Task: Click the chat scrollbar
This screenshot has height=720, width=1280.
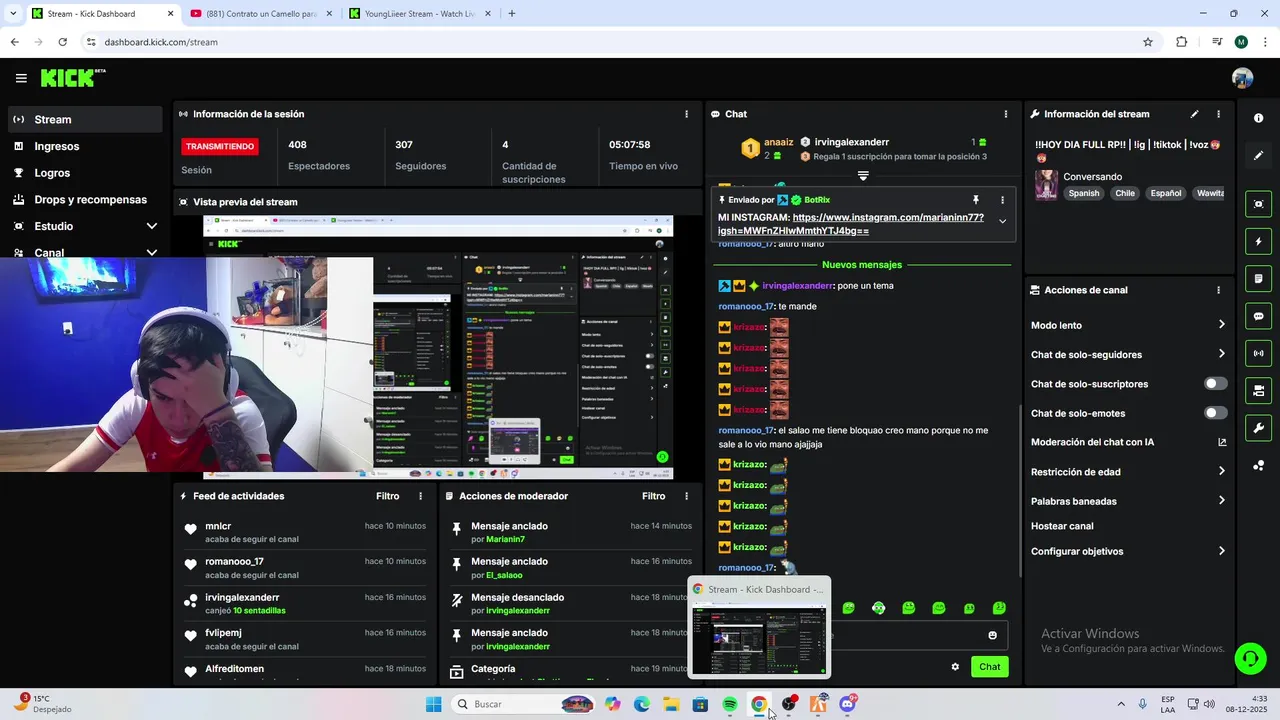Action: (1019, 490)
